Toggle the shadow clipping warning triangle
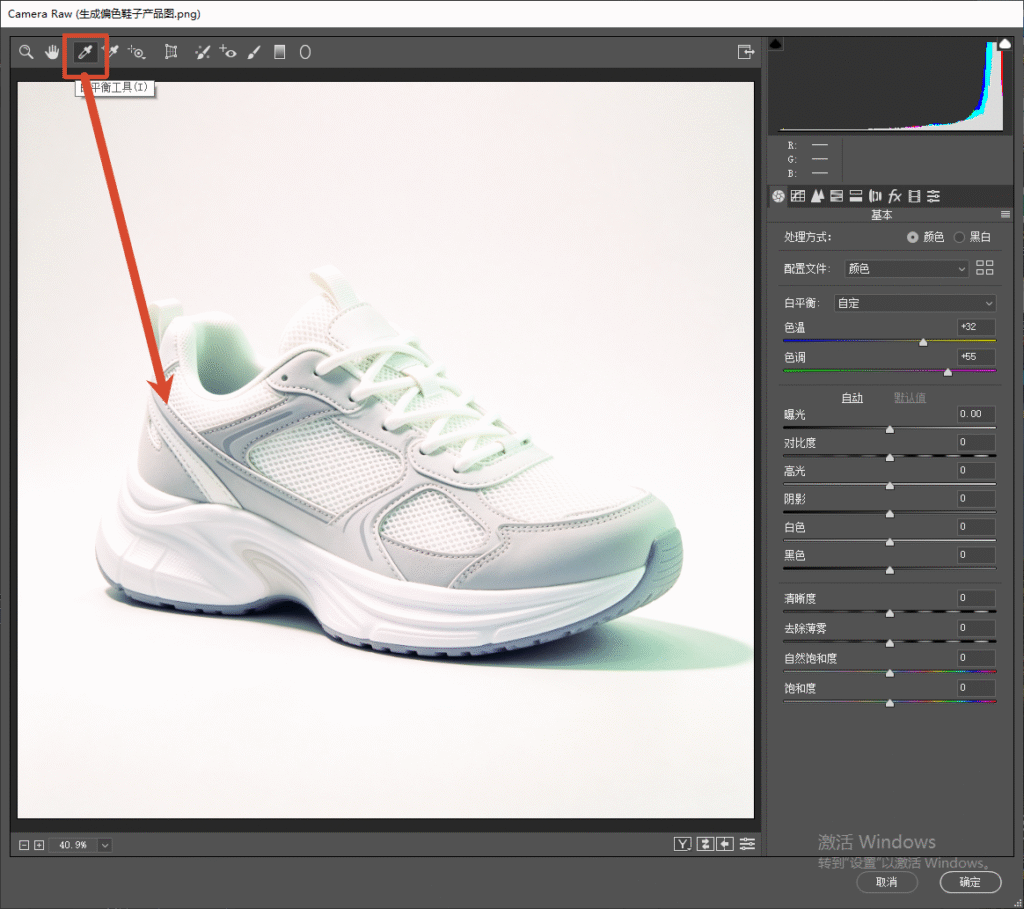 coord(776,44)
